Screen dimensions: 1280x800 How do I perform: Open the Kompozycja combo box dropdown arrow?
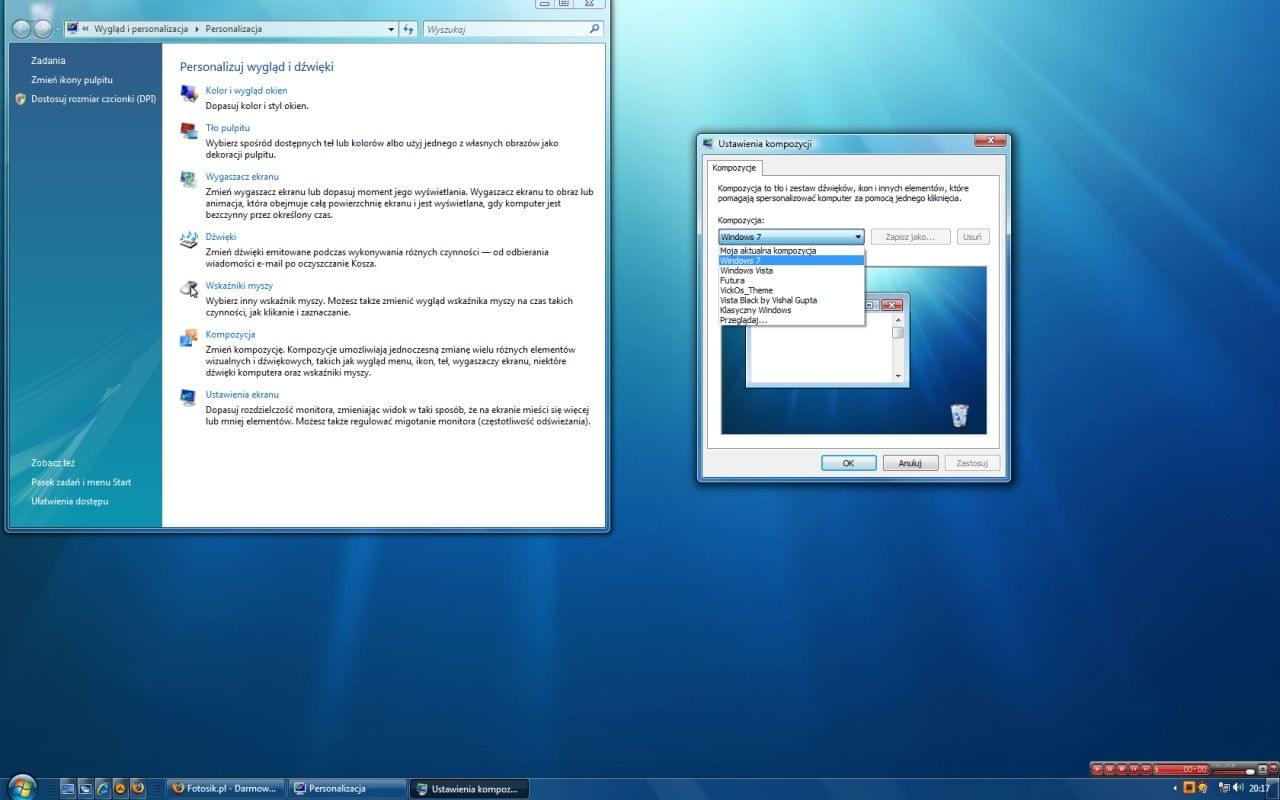tap(858, 237)
